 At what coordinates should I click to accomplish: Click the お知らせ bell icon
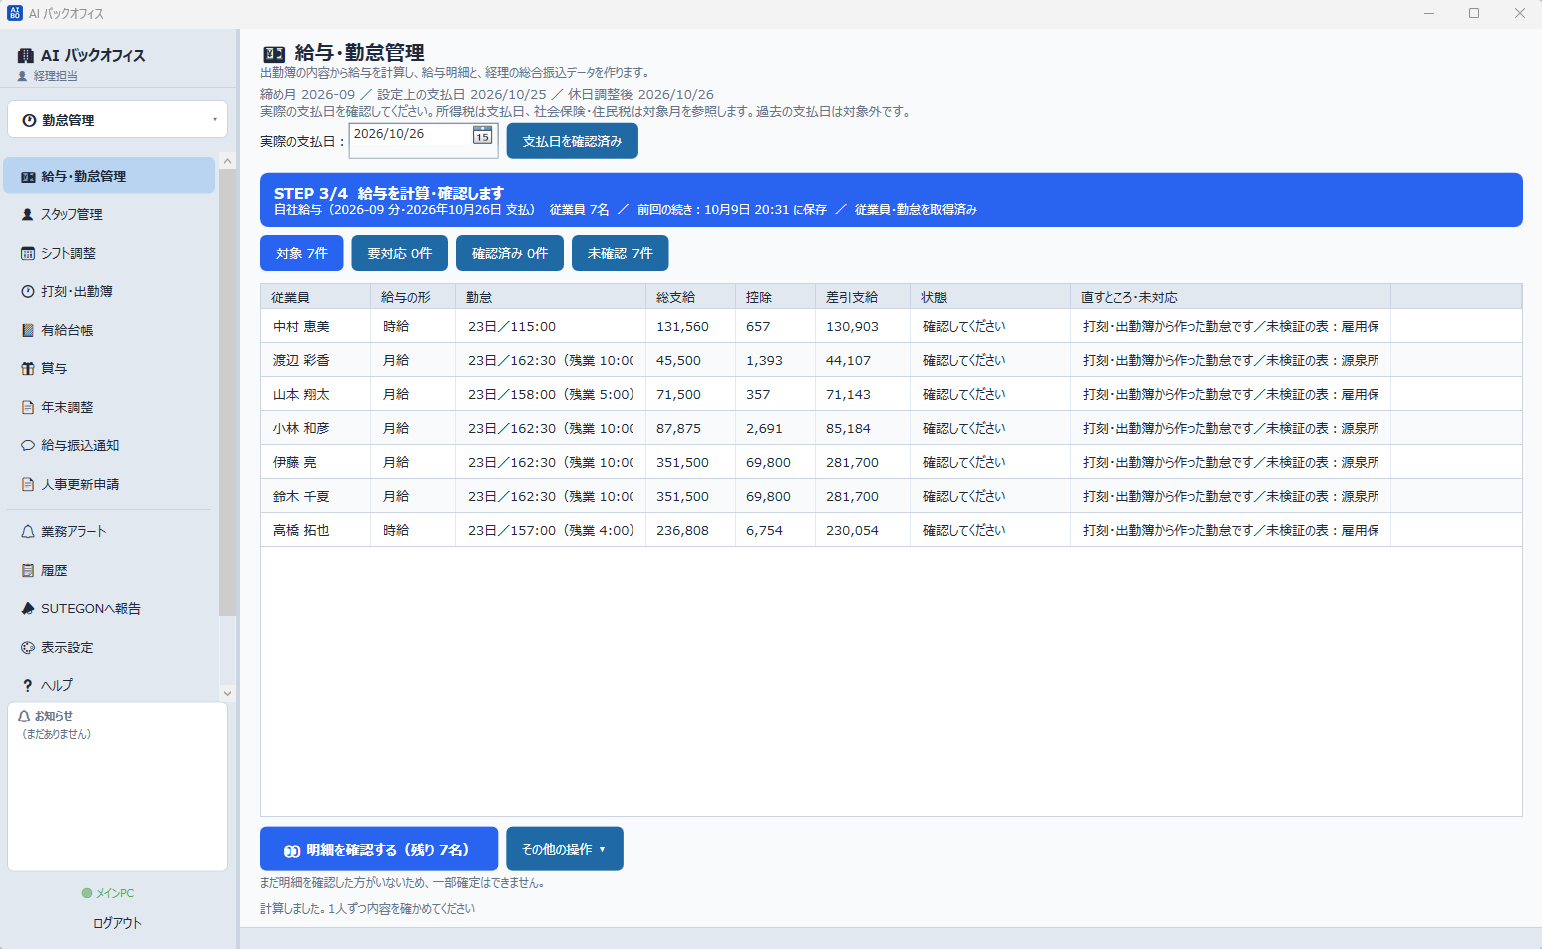pyautogui.click(x=25, y=716)
